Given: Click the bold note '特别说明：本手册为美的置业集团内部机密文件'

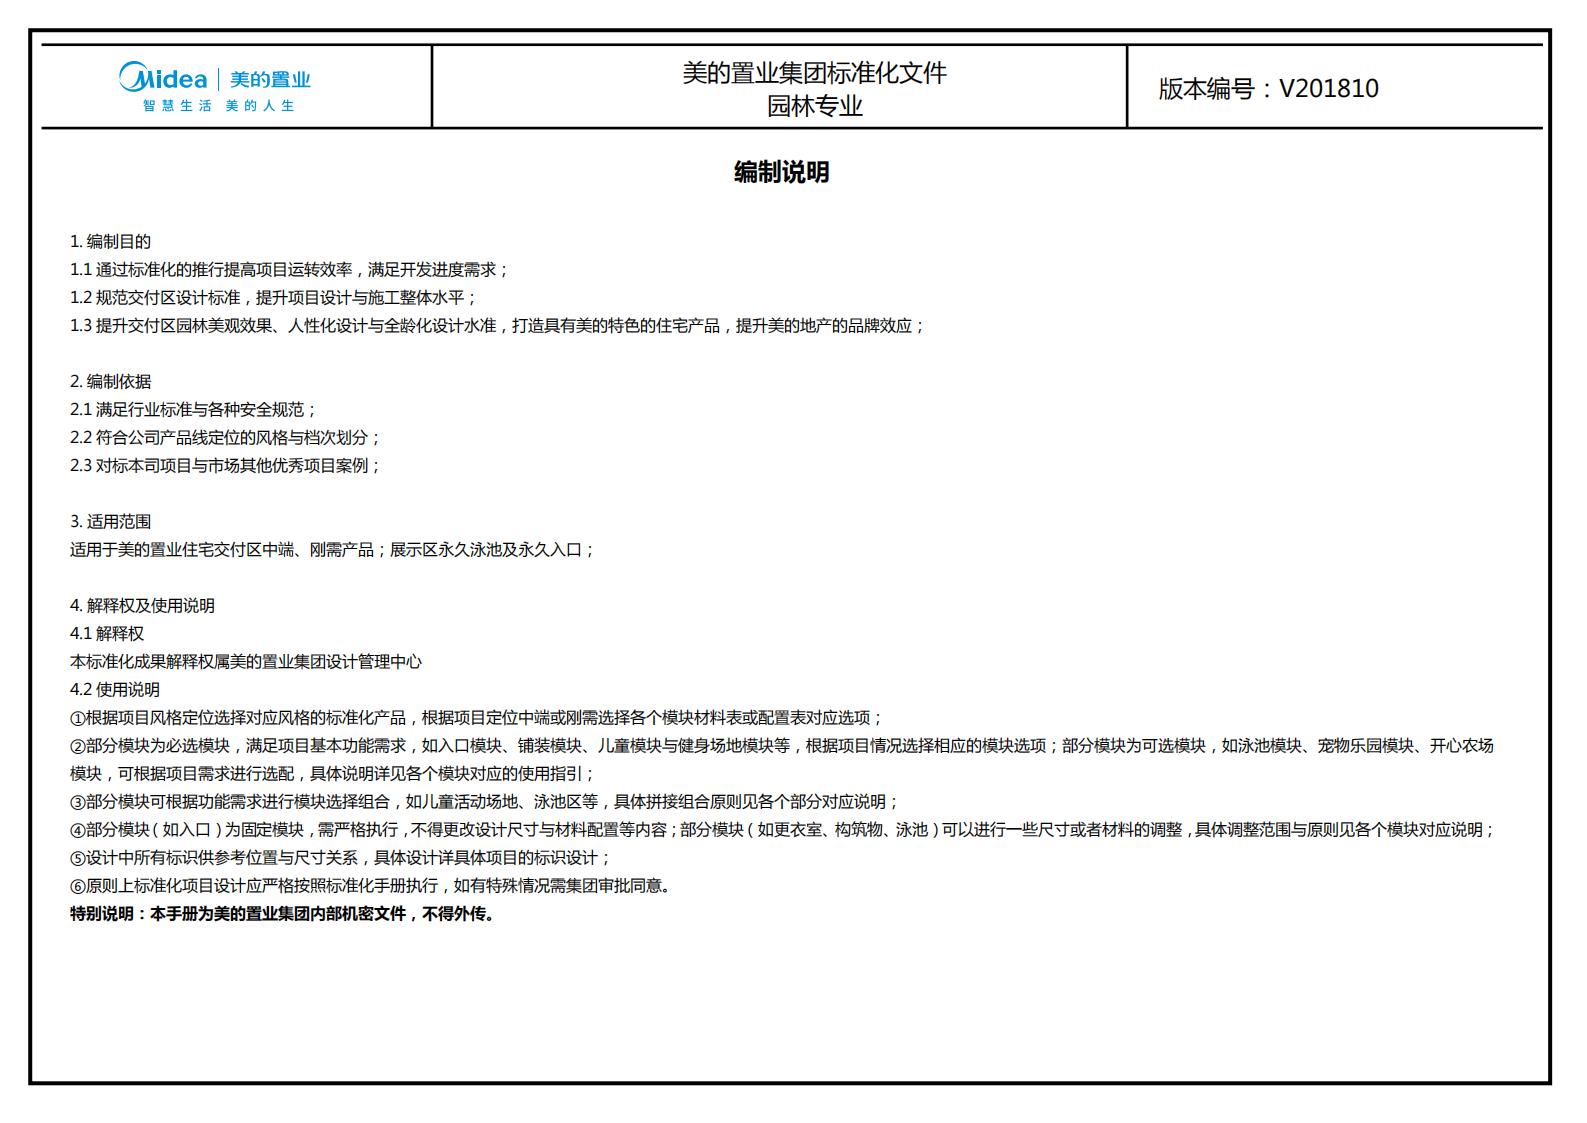Looking at the screenshot, I should point(284,913).
